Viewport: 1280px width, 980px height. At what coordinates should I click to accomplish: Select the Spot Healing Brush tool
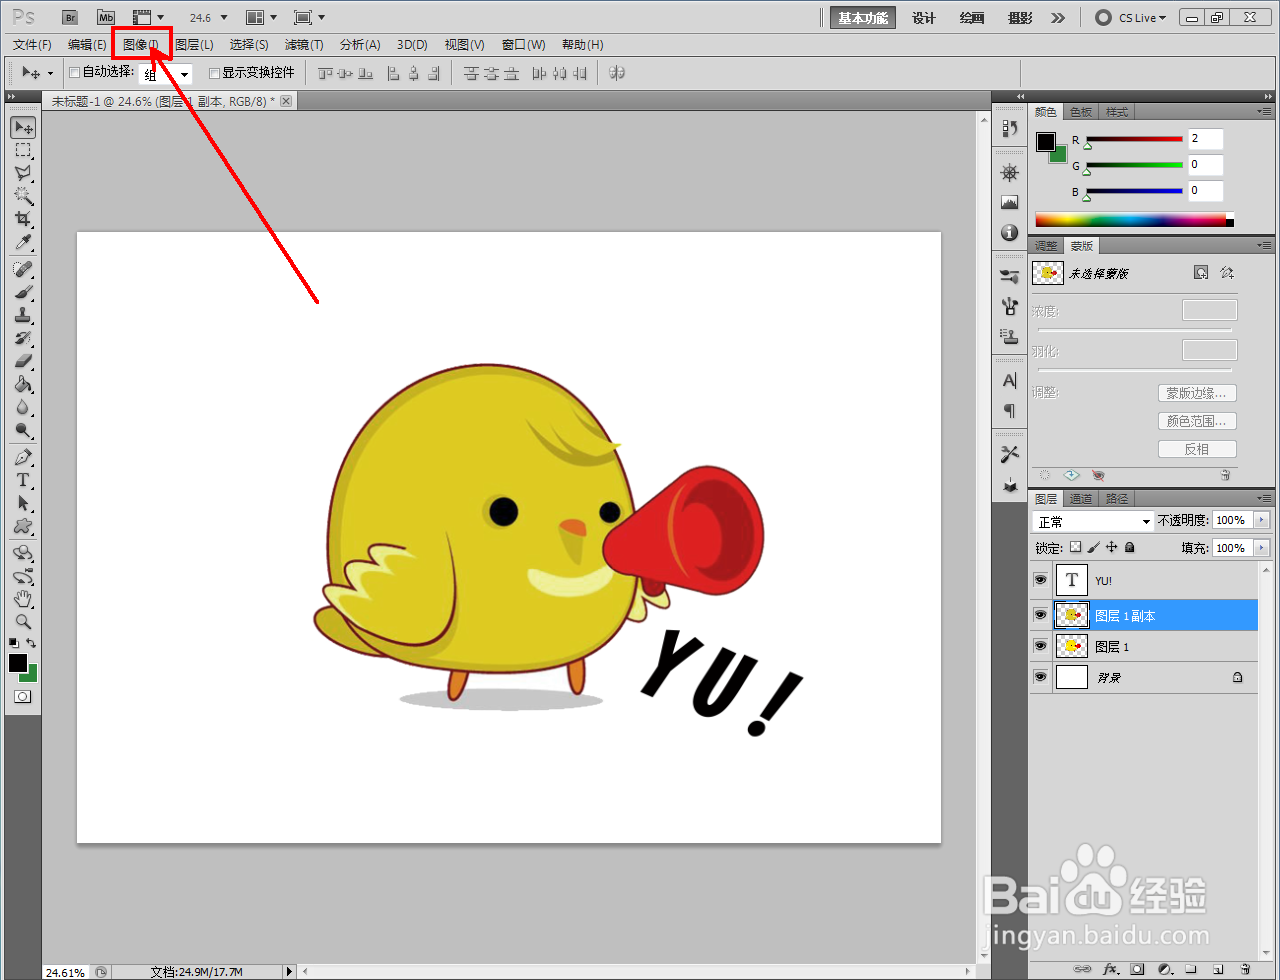23,269
